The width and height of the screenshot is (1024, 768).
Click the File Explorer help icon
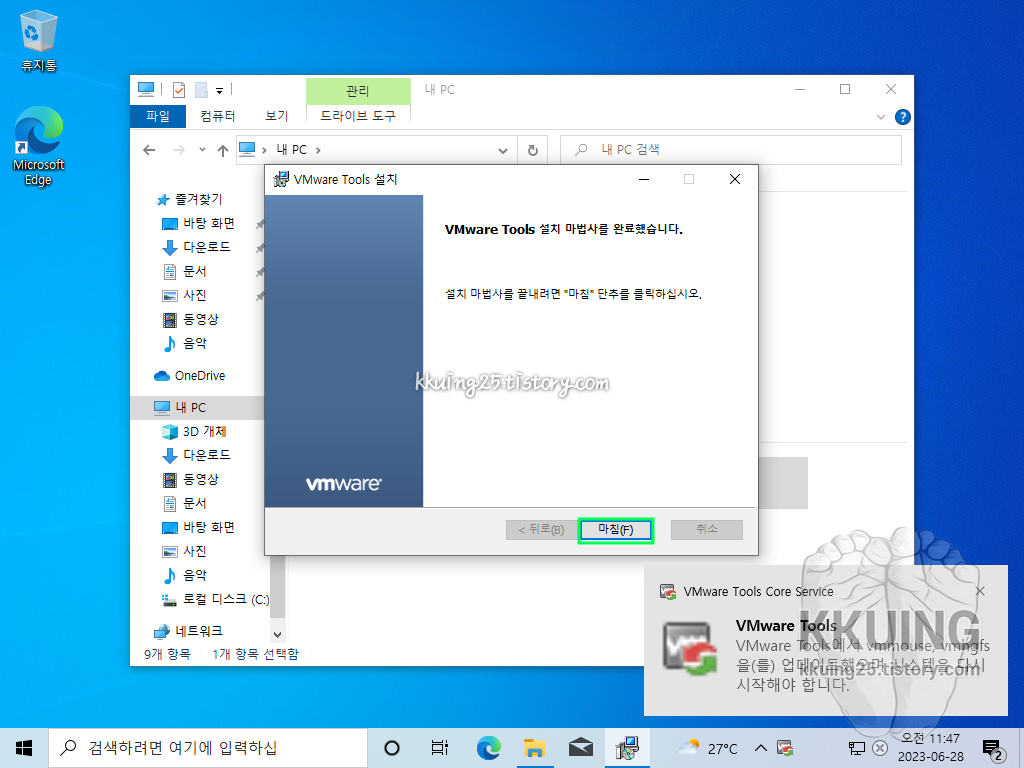pyautogui.click(x=903, y=117)
